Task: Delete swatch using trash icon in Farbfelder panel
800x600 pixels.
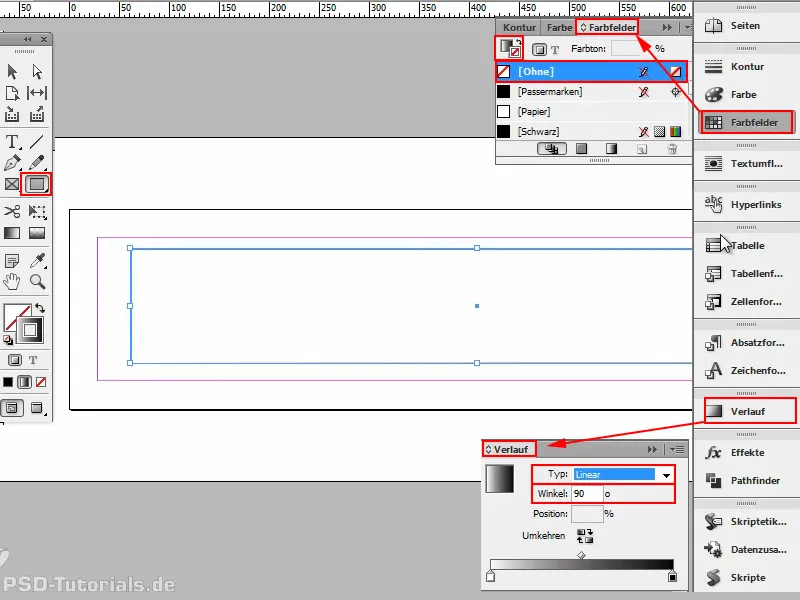Action: pos(672,149)
